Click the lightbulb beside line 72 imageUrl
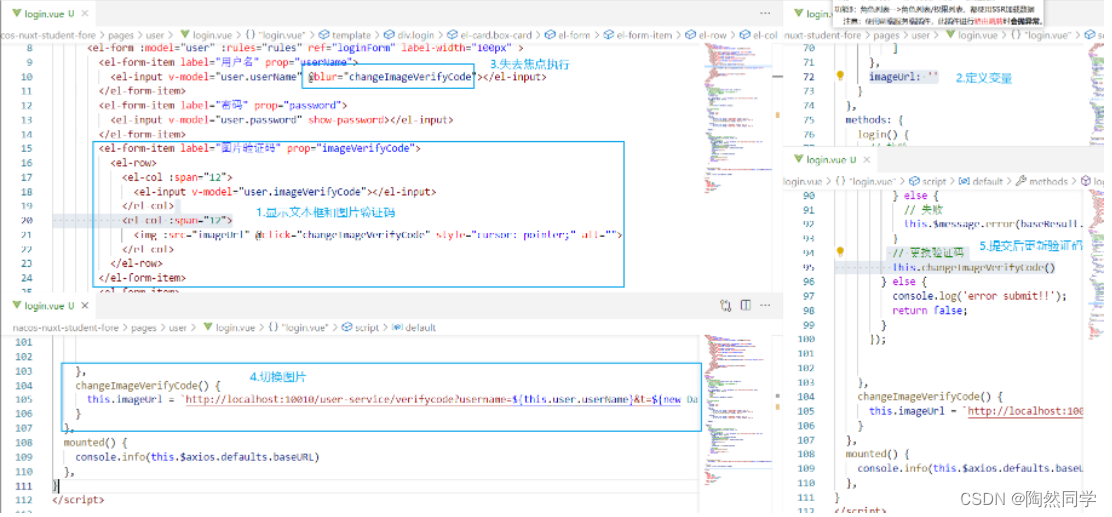The width and height of the screenshot is (1112, 517). pyautogui.click(x=840, y=76)
